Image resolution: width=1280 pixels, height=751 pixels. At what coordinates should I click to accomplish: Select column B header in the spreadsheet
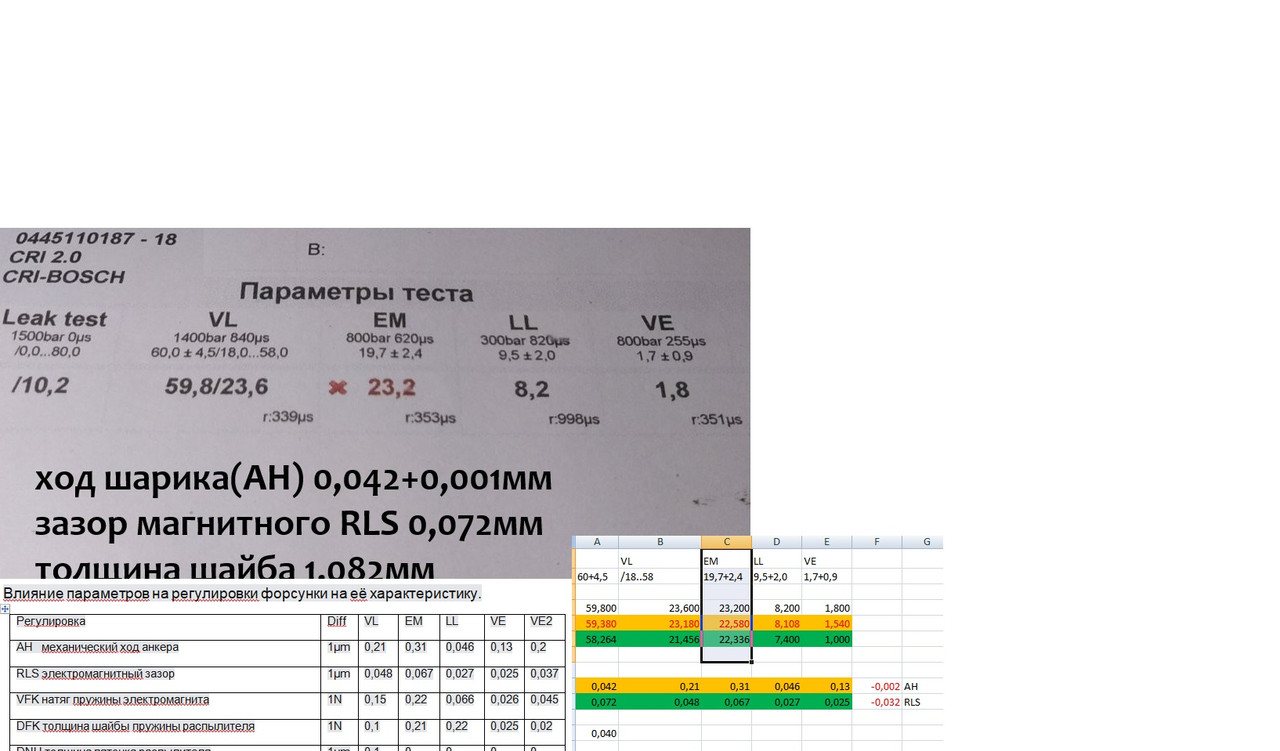[660, 542]
